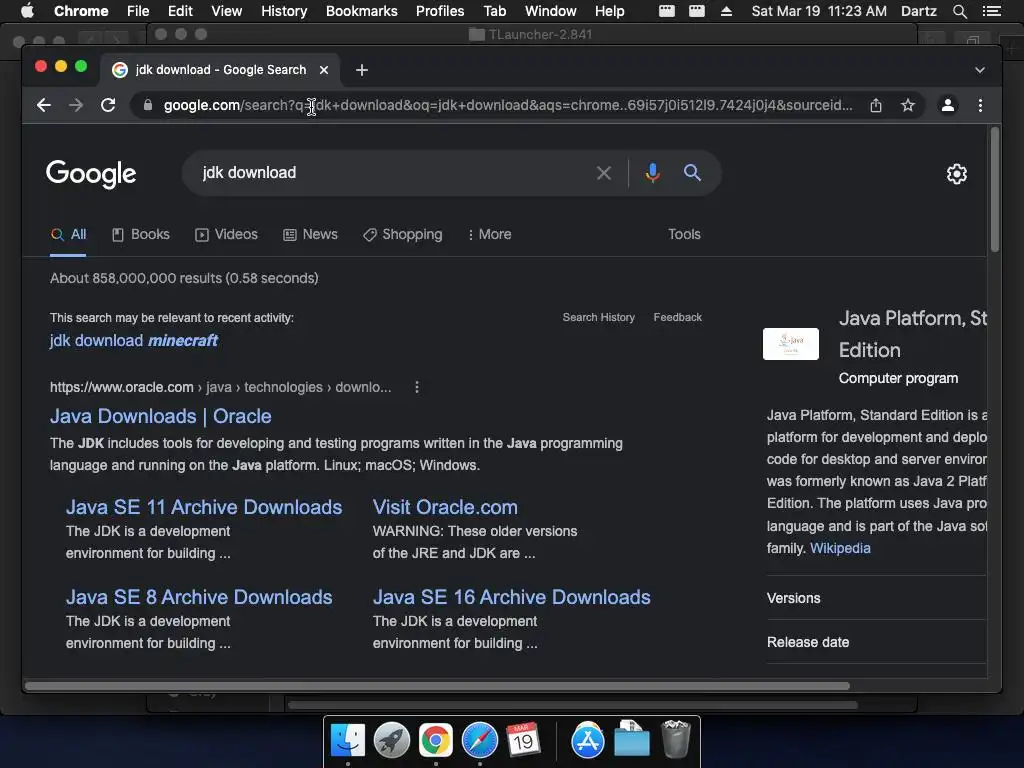Switch to News results
Image resolution: width=1024 pixels, height=768 pixels.
point(310,234)
